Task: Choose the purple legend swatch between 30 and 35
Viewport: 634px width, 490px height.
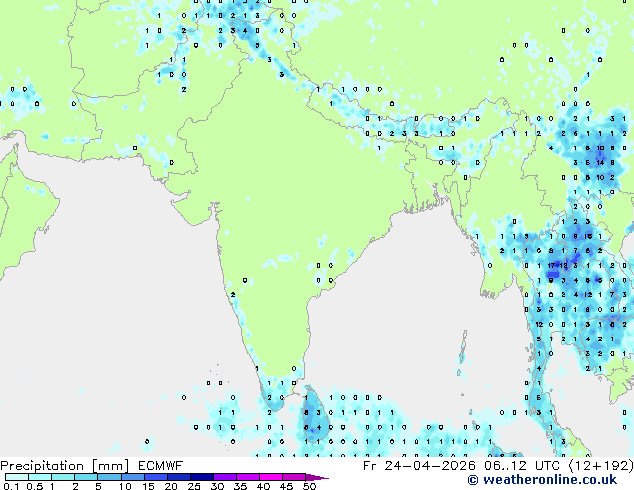Action: (x=228, y=477)
